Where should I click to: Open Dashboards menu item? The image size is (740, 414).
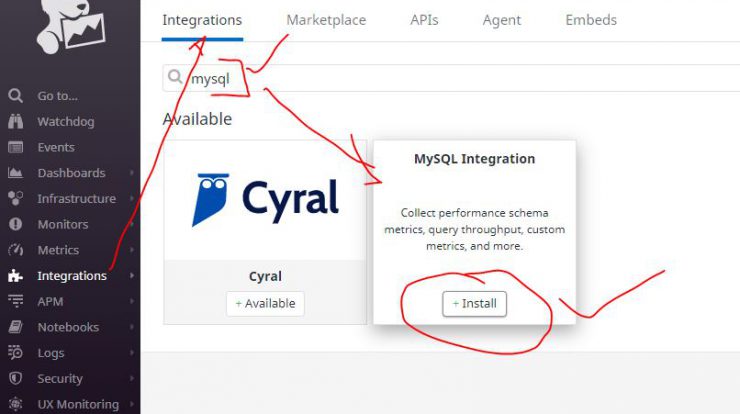(x=71, y=173)
